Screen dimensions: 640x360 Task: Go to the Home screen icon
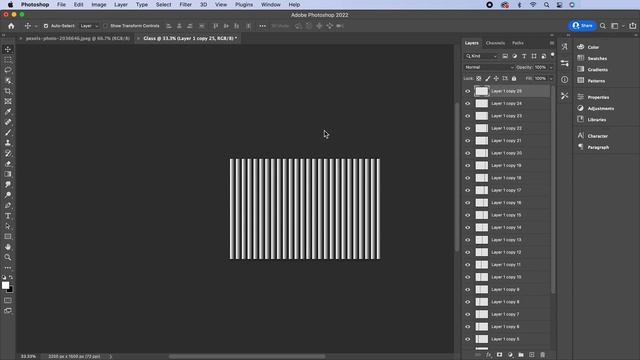[x=11, y=26]
